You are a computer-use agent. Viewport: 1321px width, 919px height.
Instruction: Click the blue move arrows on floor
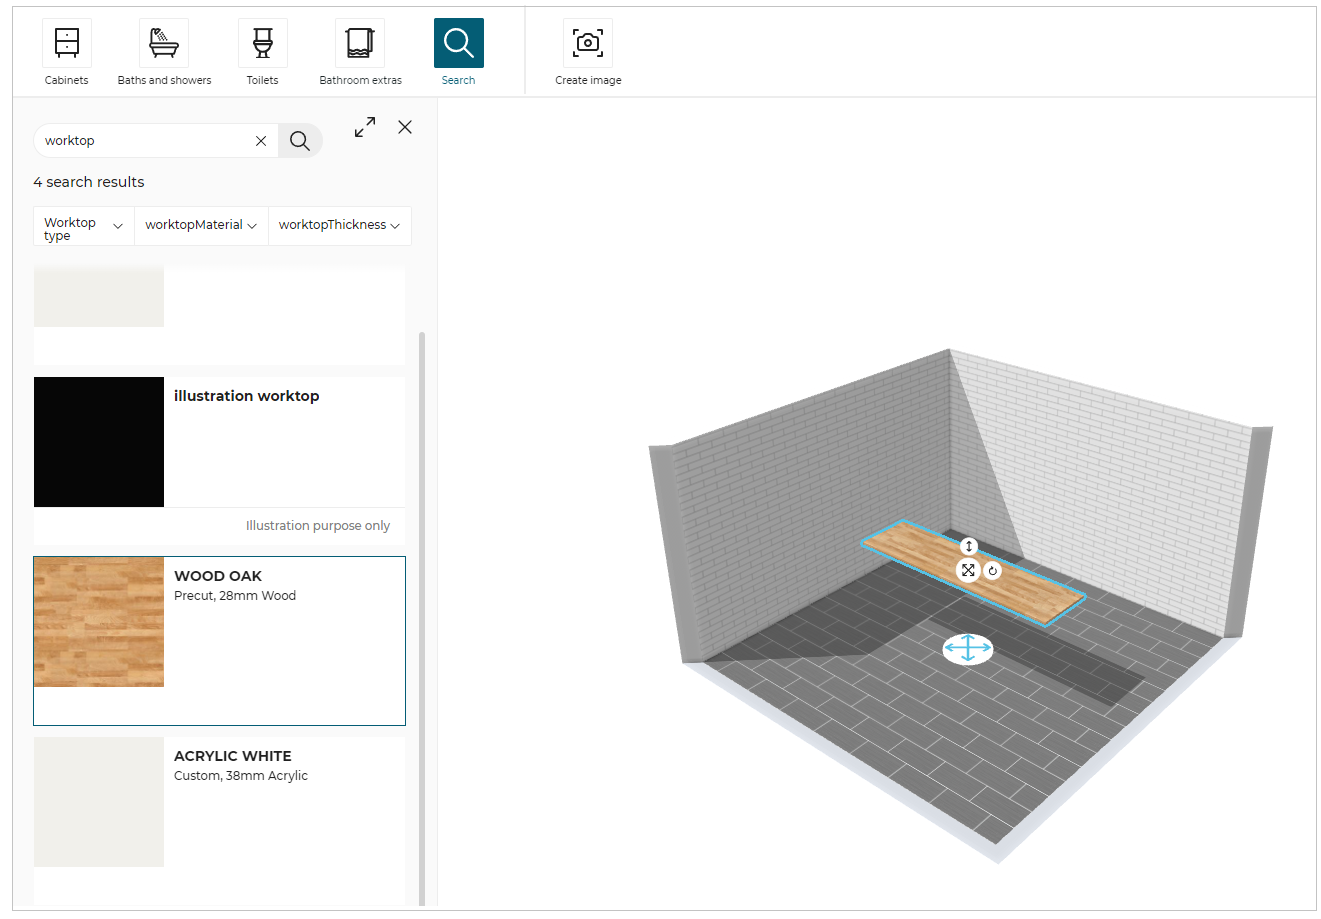point(968,649)
